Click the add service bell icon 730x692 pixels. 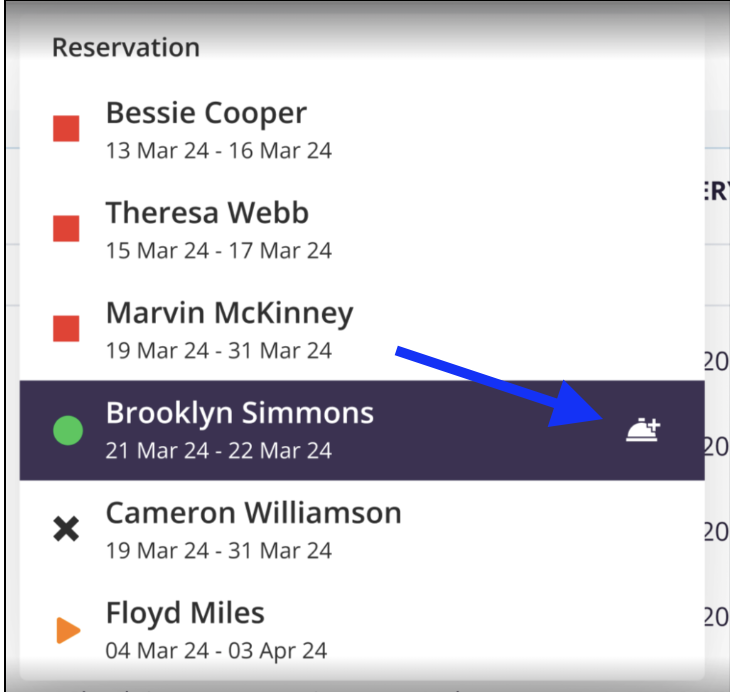pyautogui.click(x=643, y=430)
